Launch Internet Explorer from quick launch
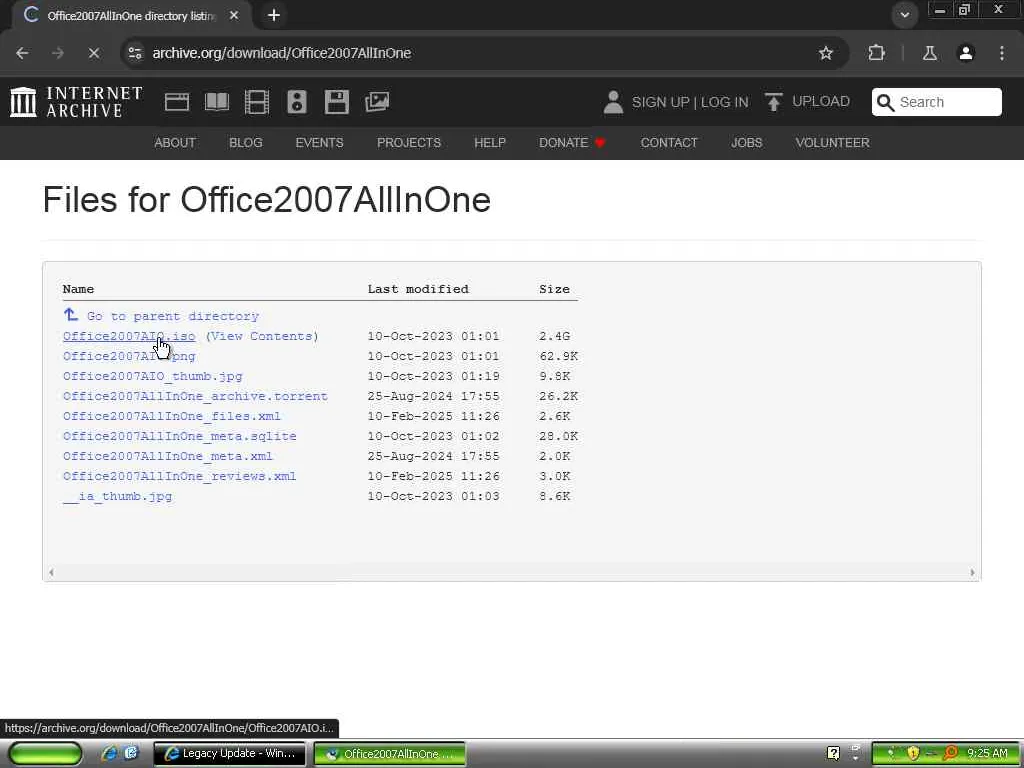 [109, 753]
